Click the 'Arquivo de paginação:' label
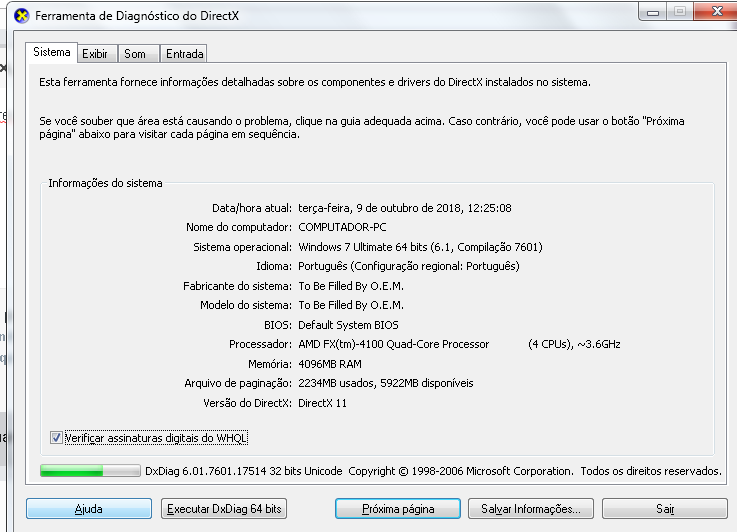Screen dimensions: 737x532 (238, 383)
